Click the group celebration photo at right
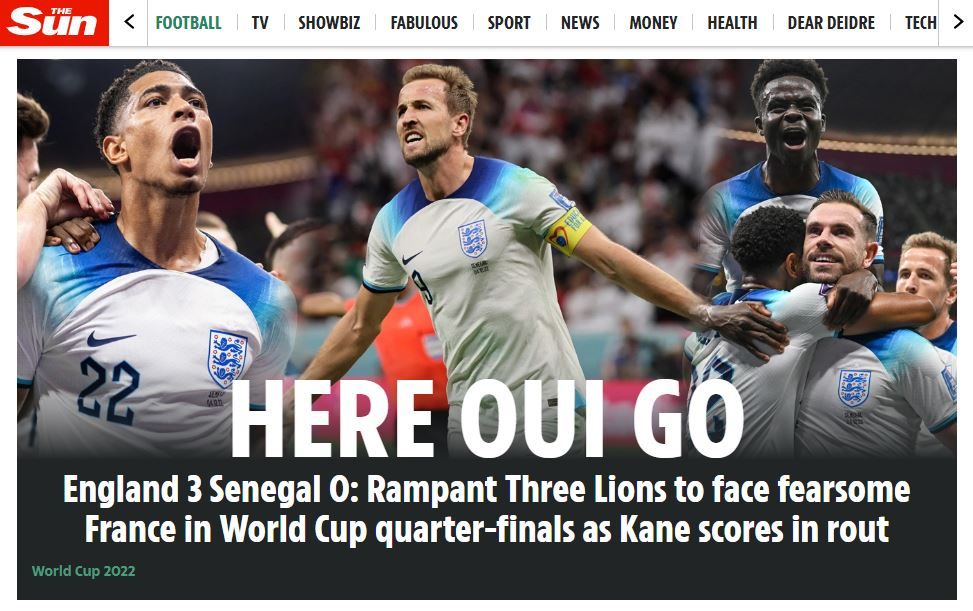Viewport: 973px width, 611px height. point(825,257)
